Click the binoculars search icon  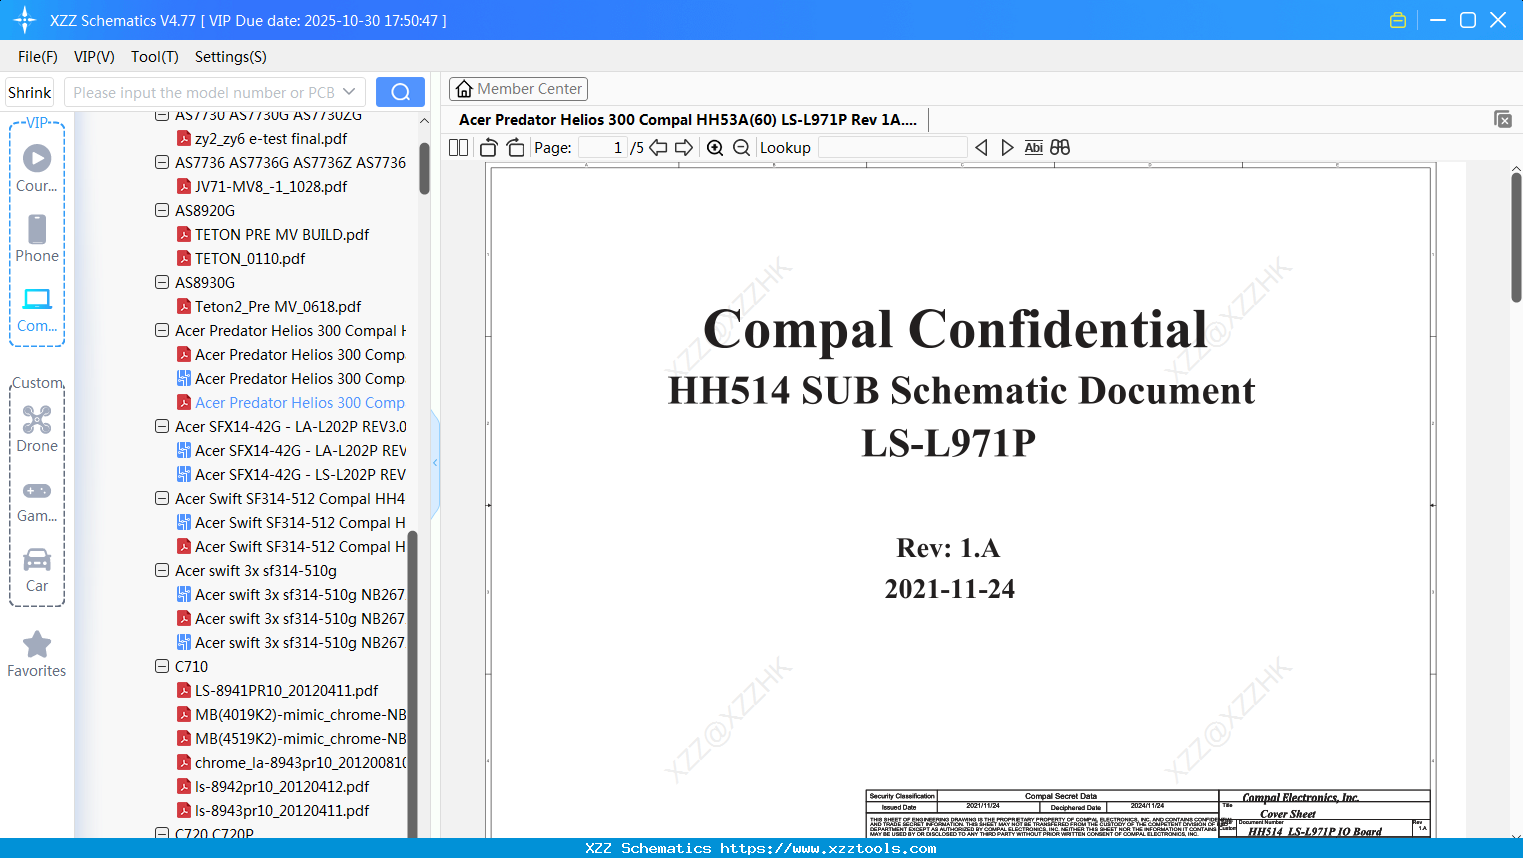(x=1060, y=148)
